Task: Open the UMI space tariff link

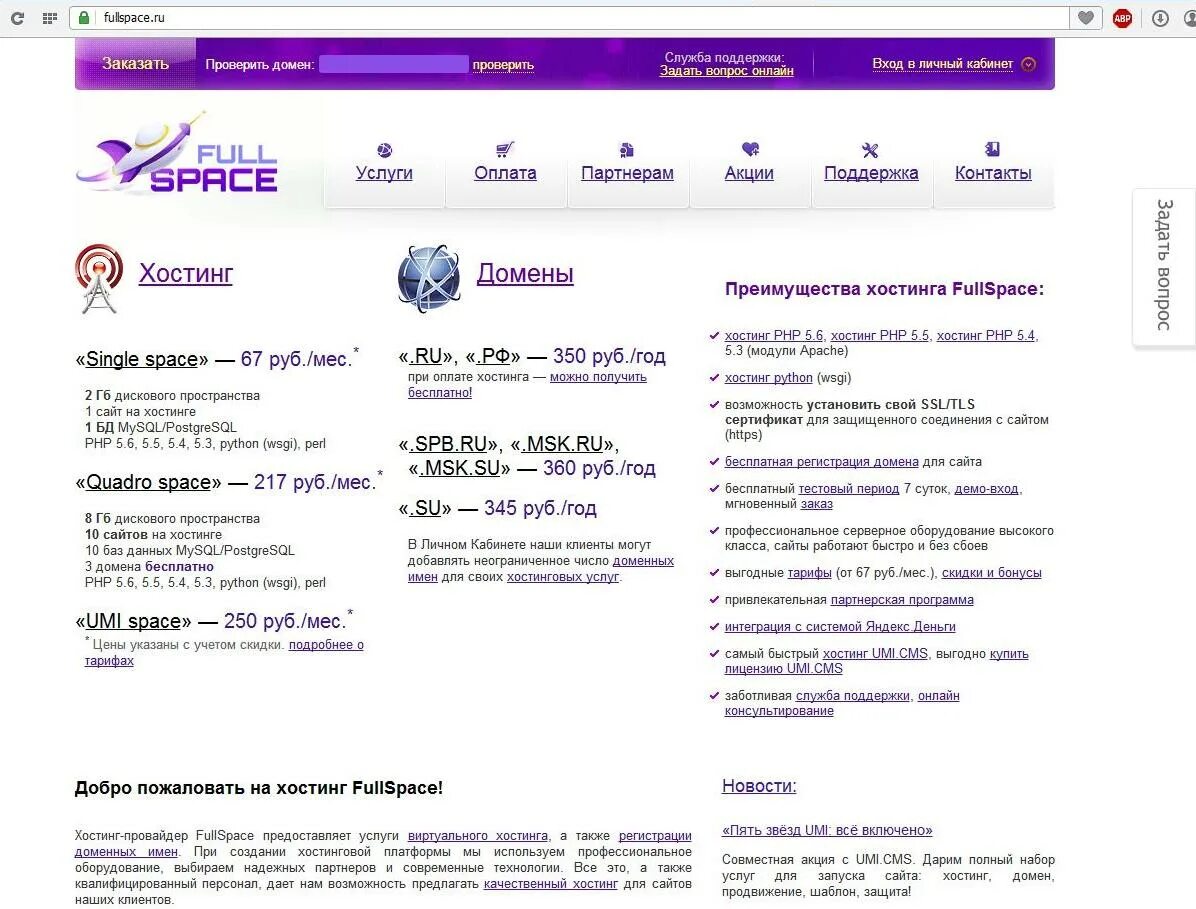Action: point(133,622)
